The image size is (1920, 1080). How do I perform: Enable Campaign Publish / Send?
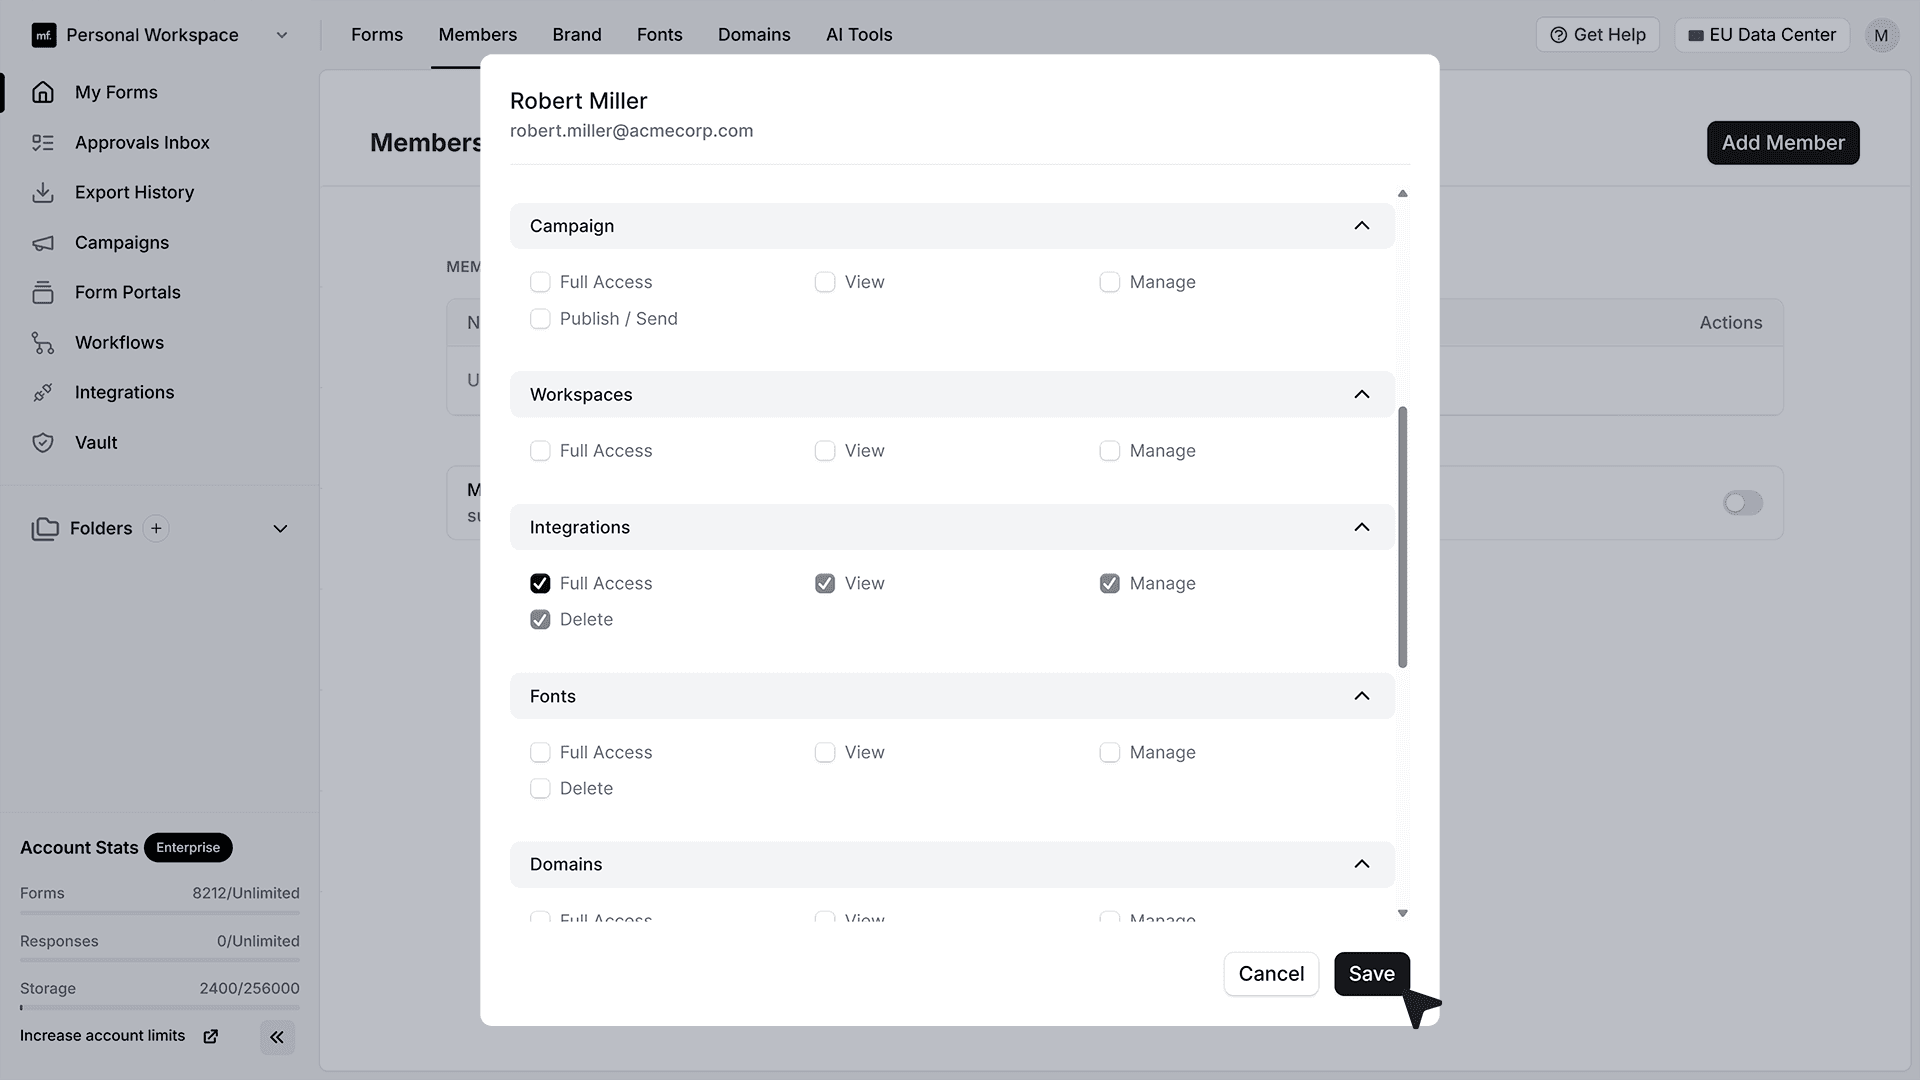(540, 319)
